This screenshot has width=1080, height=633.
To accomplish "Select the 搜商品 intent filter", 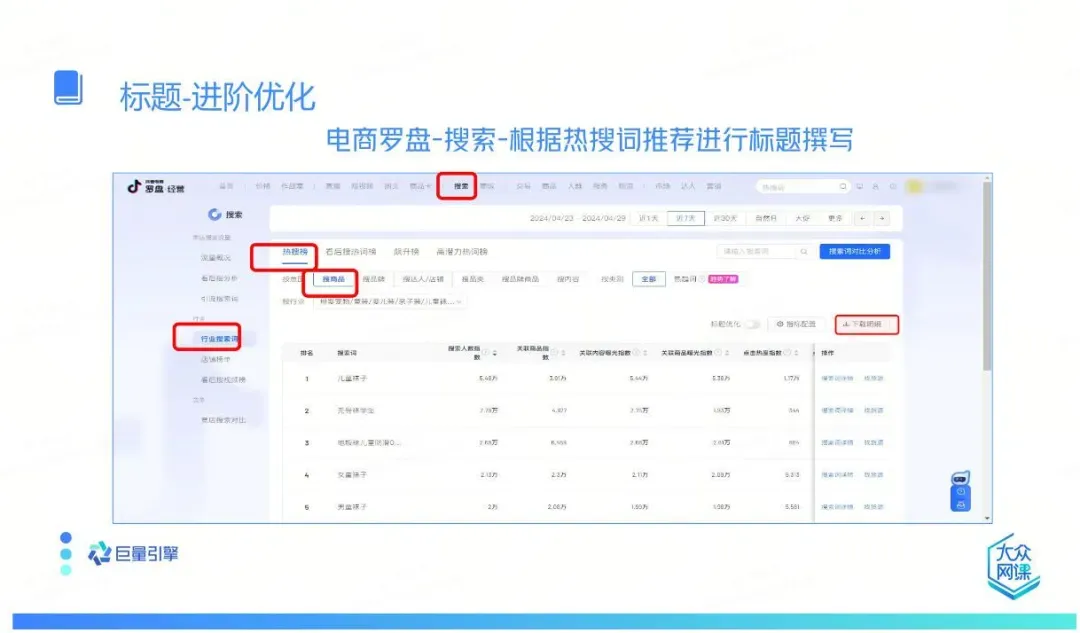I will click(333, 279).
